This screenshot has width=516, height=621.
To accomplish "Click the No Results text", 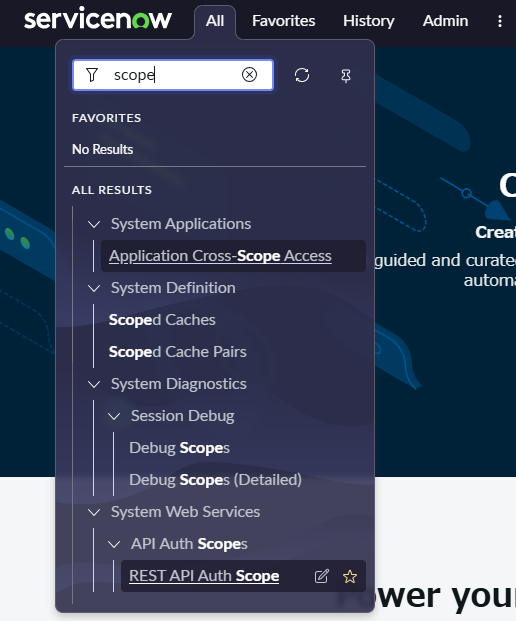I will pyautogui.click(x=103, y=149).
